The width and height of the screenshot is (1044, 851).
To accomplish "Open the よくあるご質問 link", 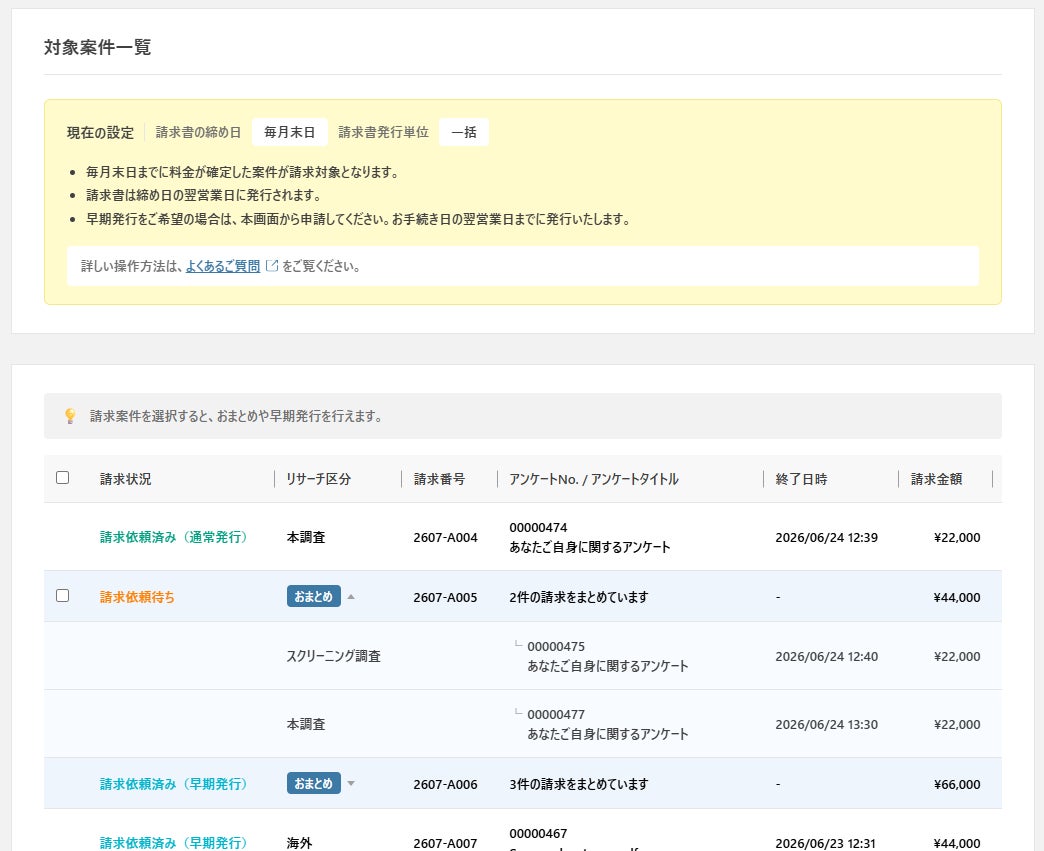I will click(222, 266).
